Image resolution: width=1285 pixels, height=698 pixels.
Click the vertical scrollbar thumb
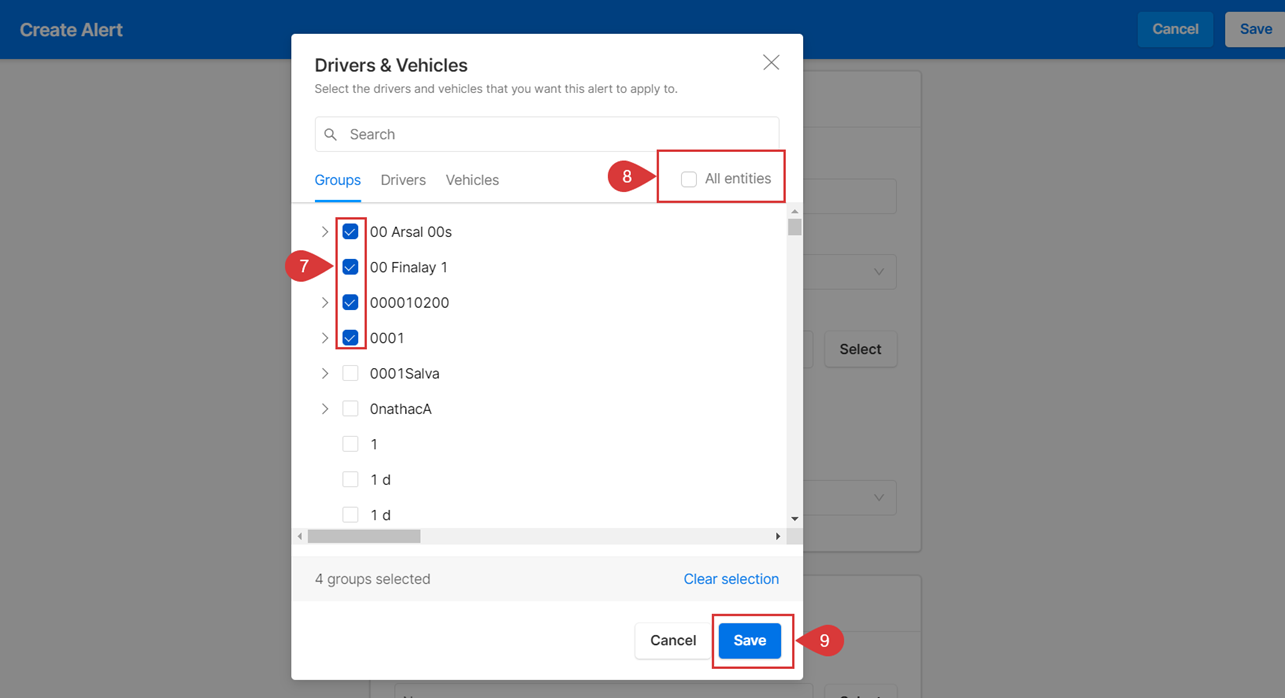795,227
